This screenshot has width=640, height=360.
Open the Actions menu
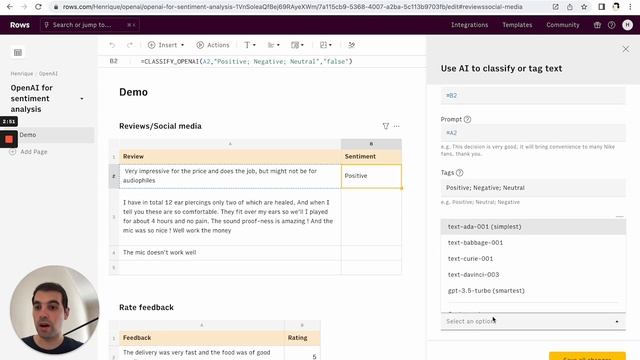point(213,45)
